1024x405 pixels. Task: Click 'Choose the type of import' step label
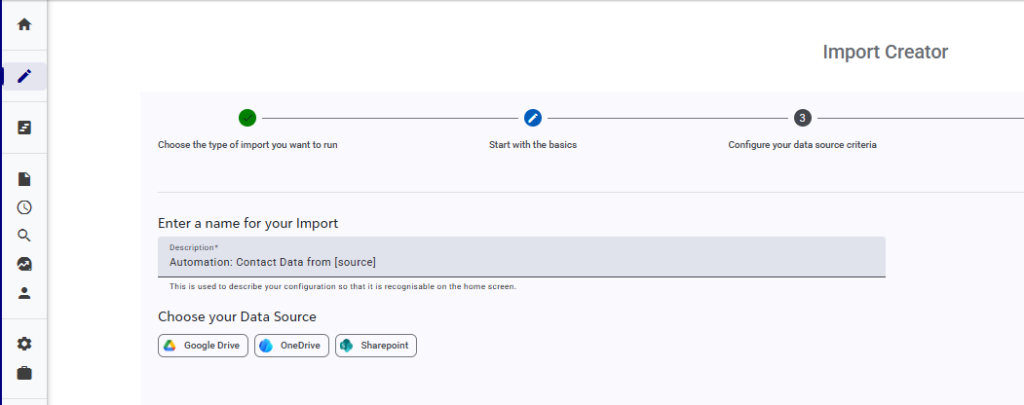coord(254,145)
